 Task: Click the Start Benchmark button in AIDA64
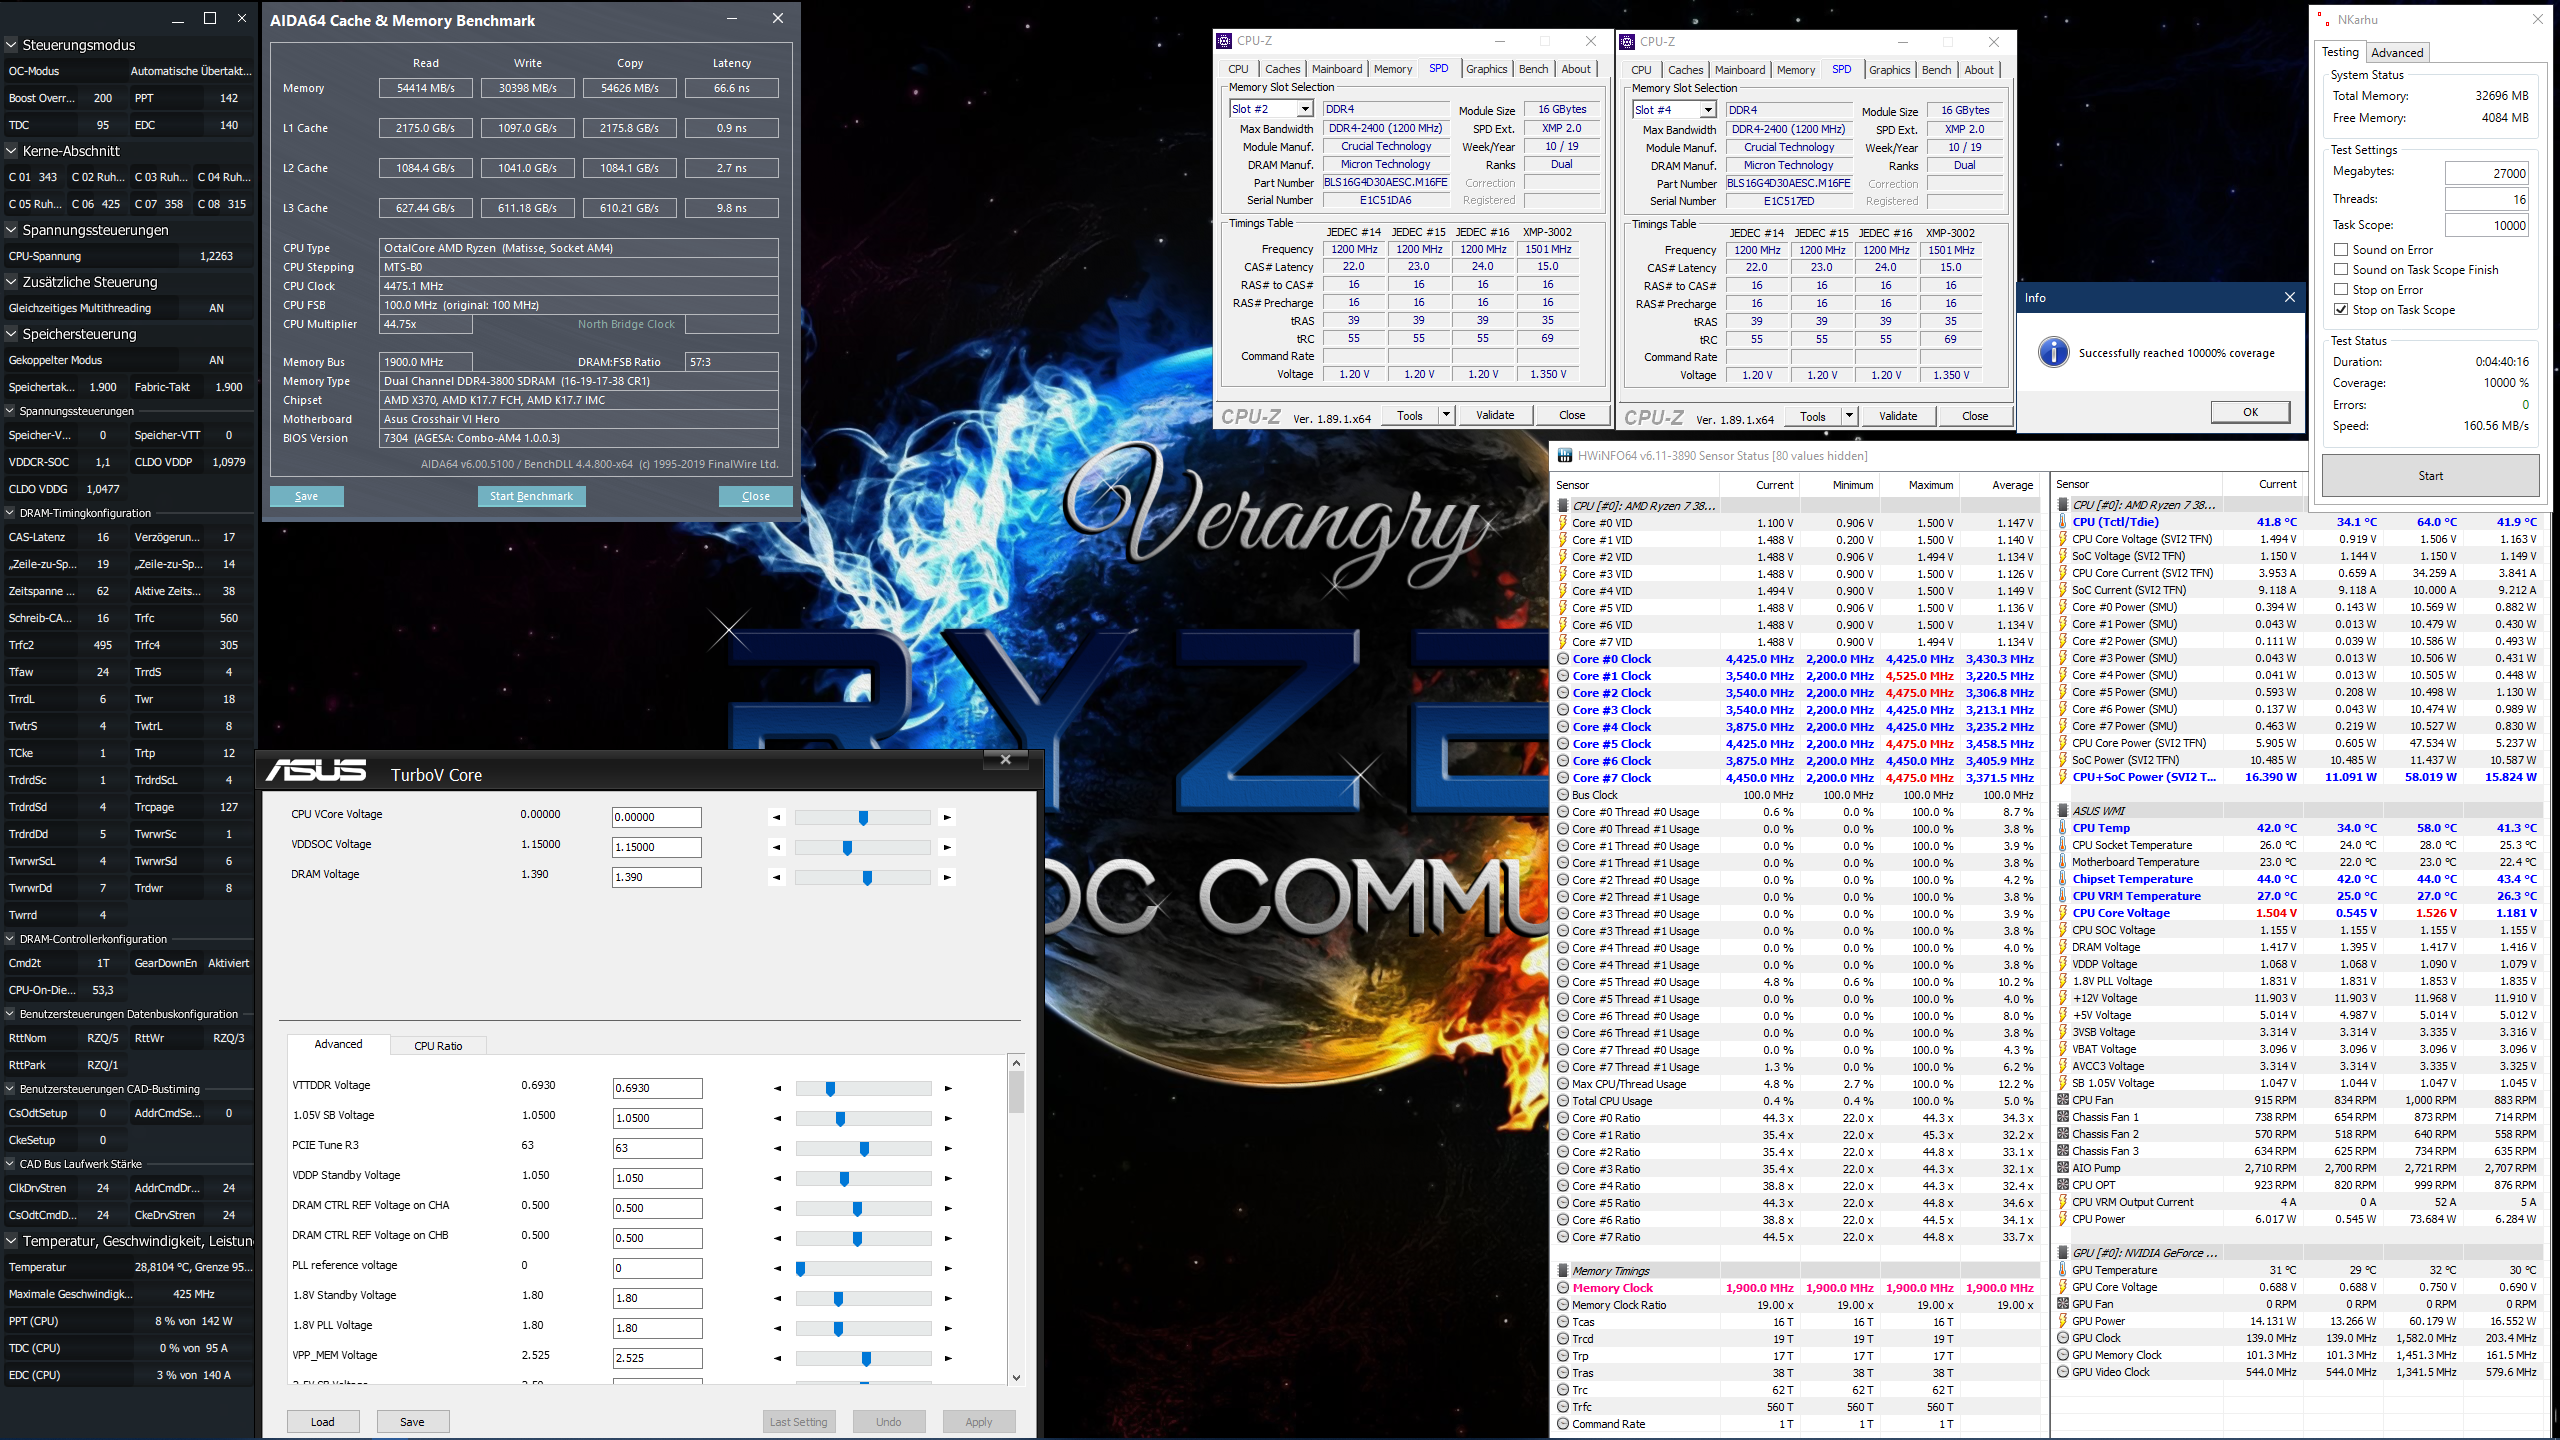tap(531, 496)
